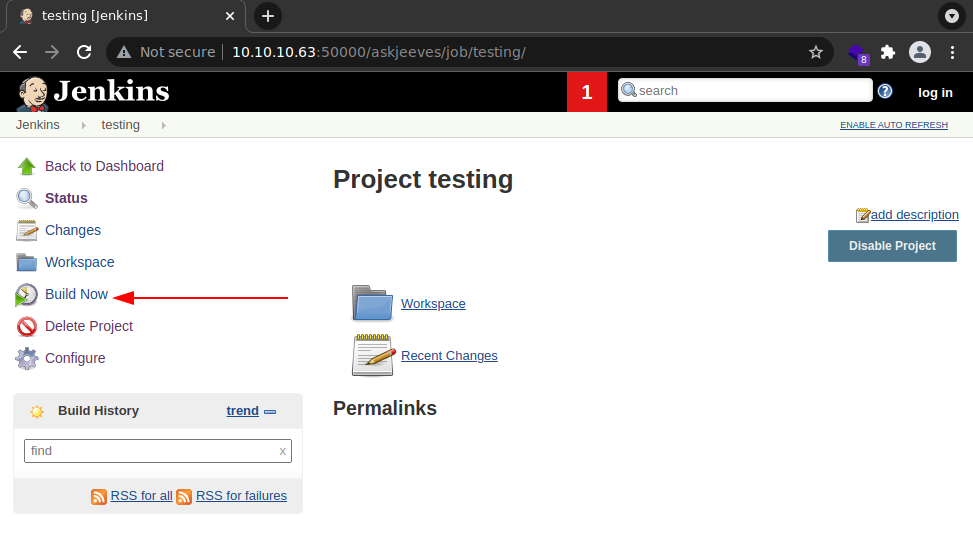Click the large Workspace folder icon
The image size is (973, 549).
click(372, 303)
